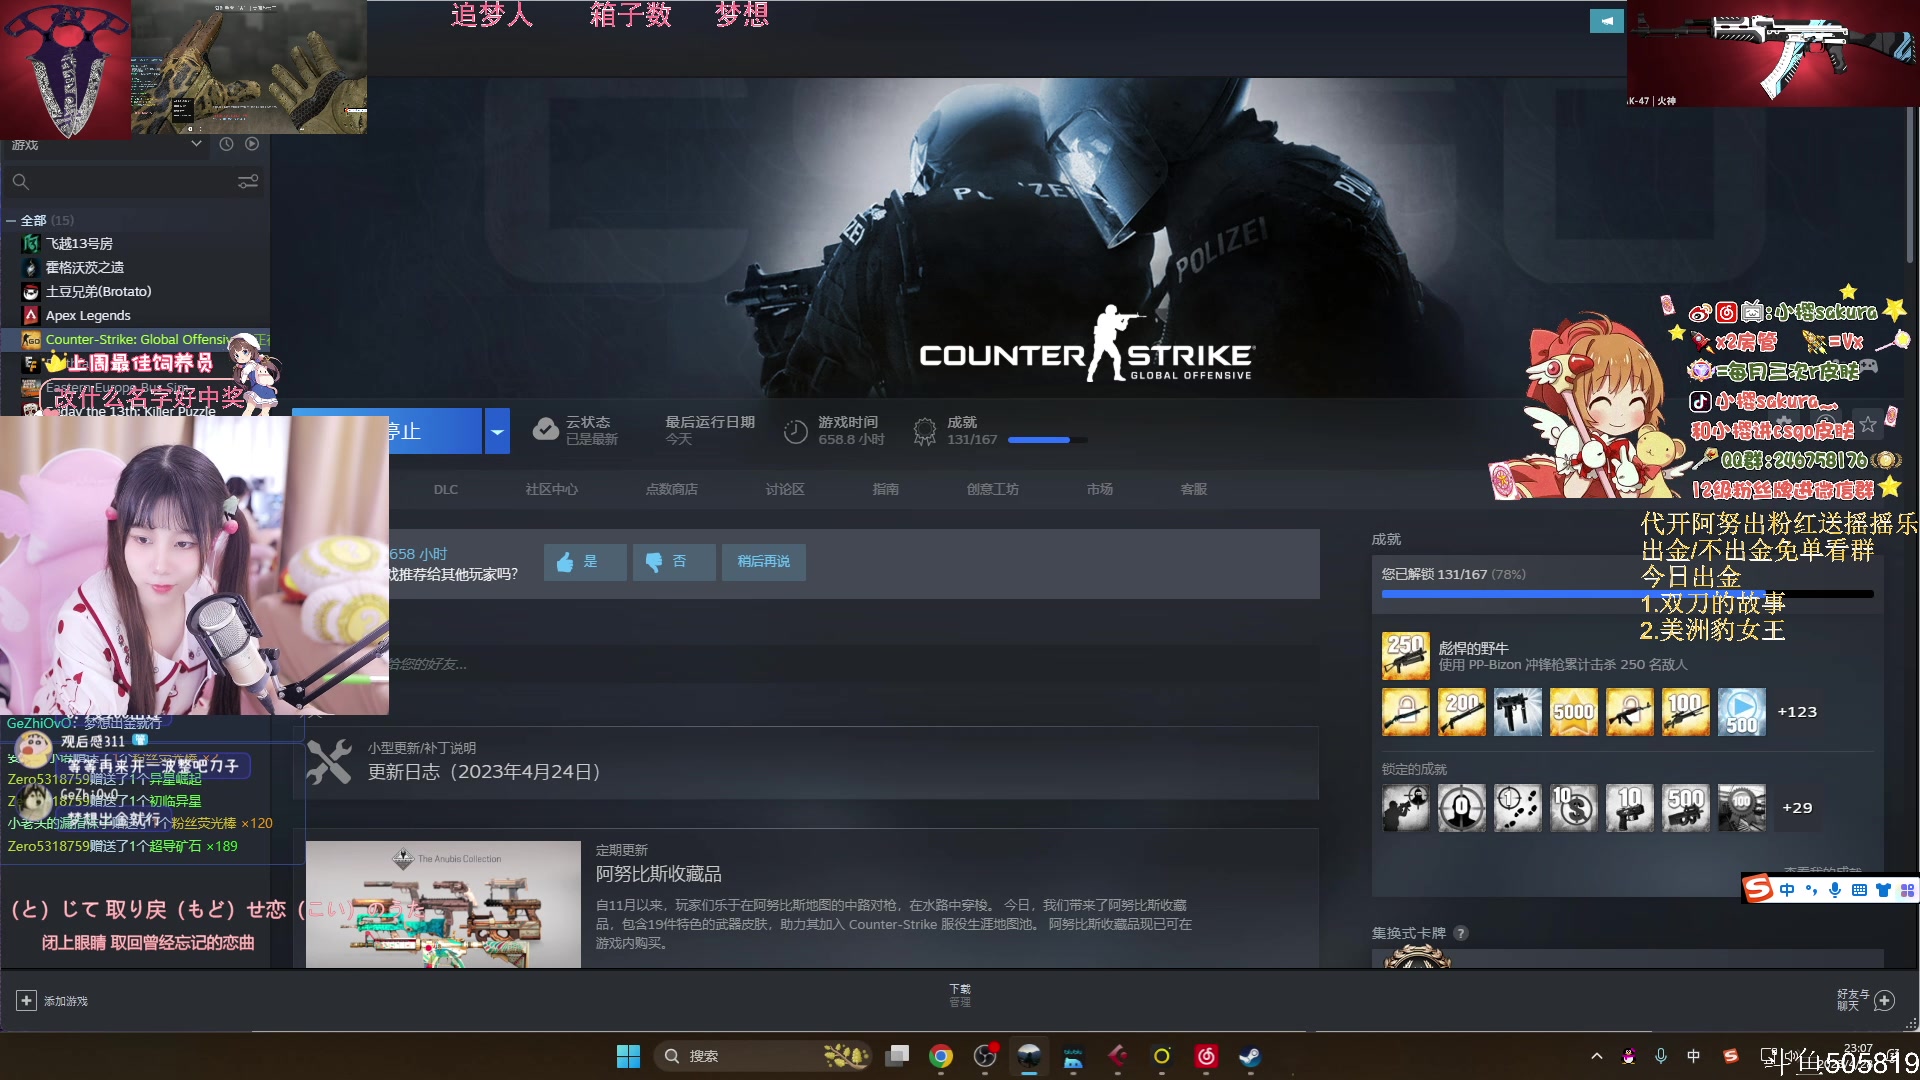1920x1080 pixels.
Task: Open the 下载 管理 downloads manager
Action: pos(960,995)
